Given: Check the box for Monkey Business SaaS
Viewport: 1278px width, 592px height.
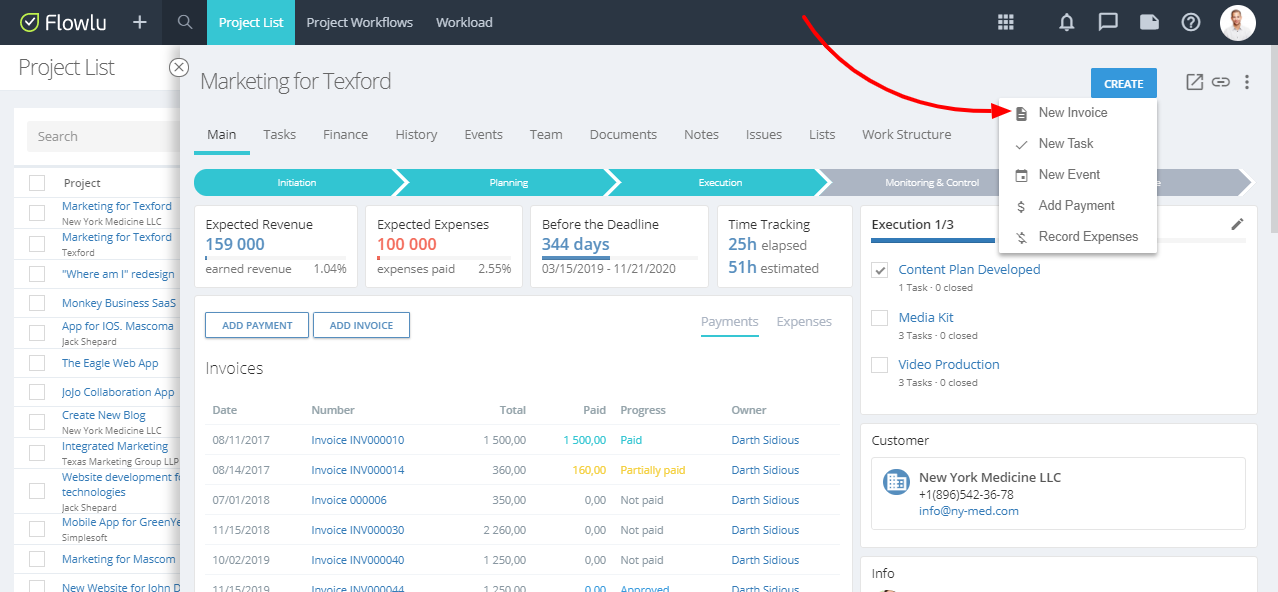Looking at the screenshot, I should coord(37,303).
